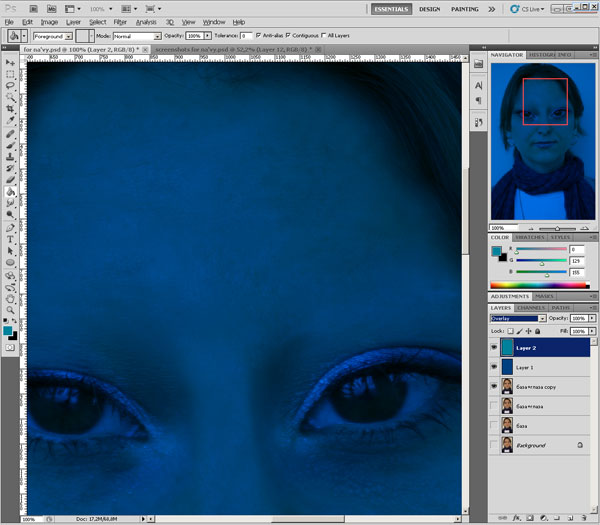Open the Filter menu
This screenshot has width=600, height=525.
[x=120, y=21]
